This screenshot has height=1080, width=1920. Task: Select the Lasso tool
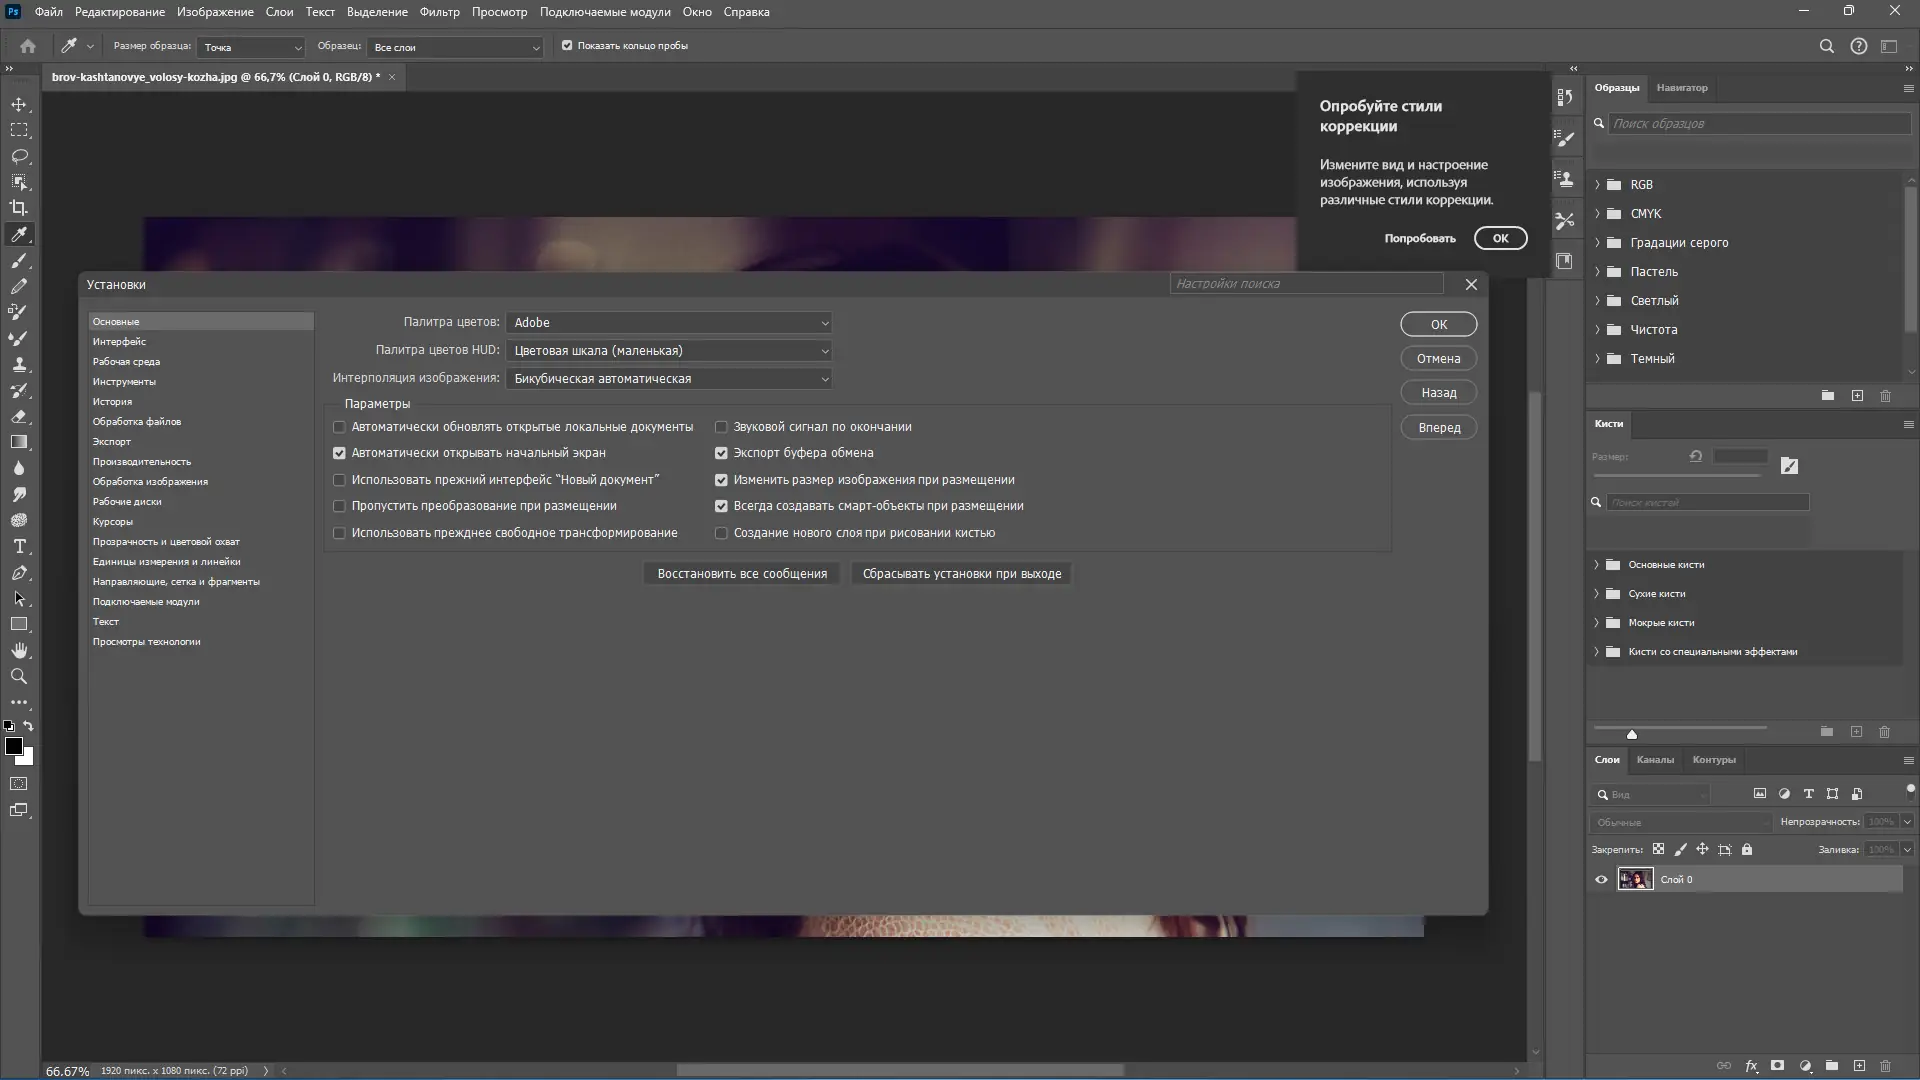coord(19,156)
